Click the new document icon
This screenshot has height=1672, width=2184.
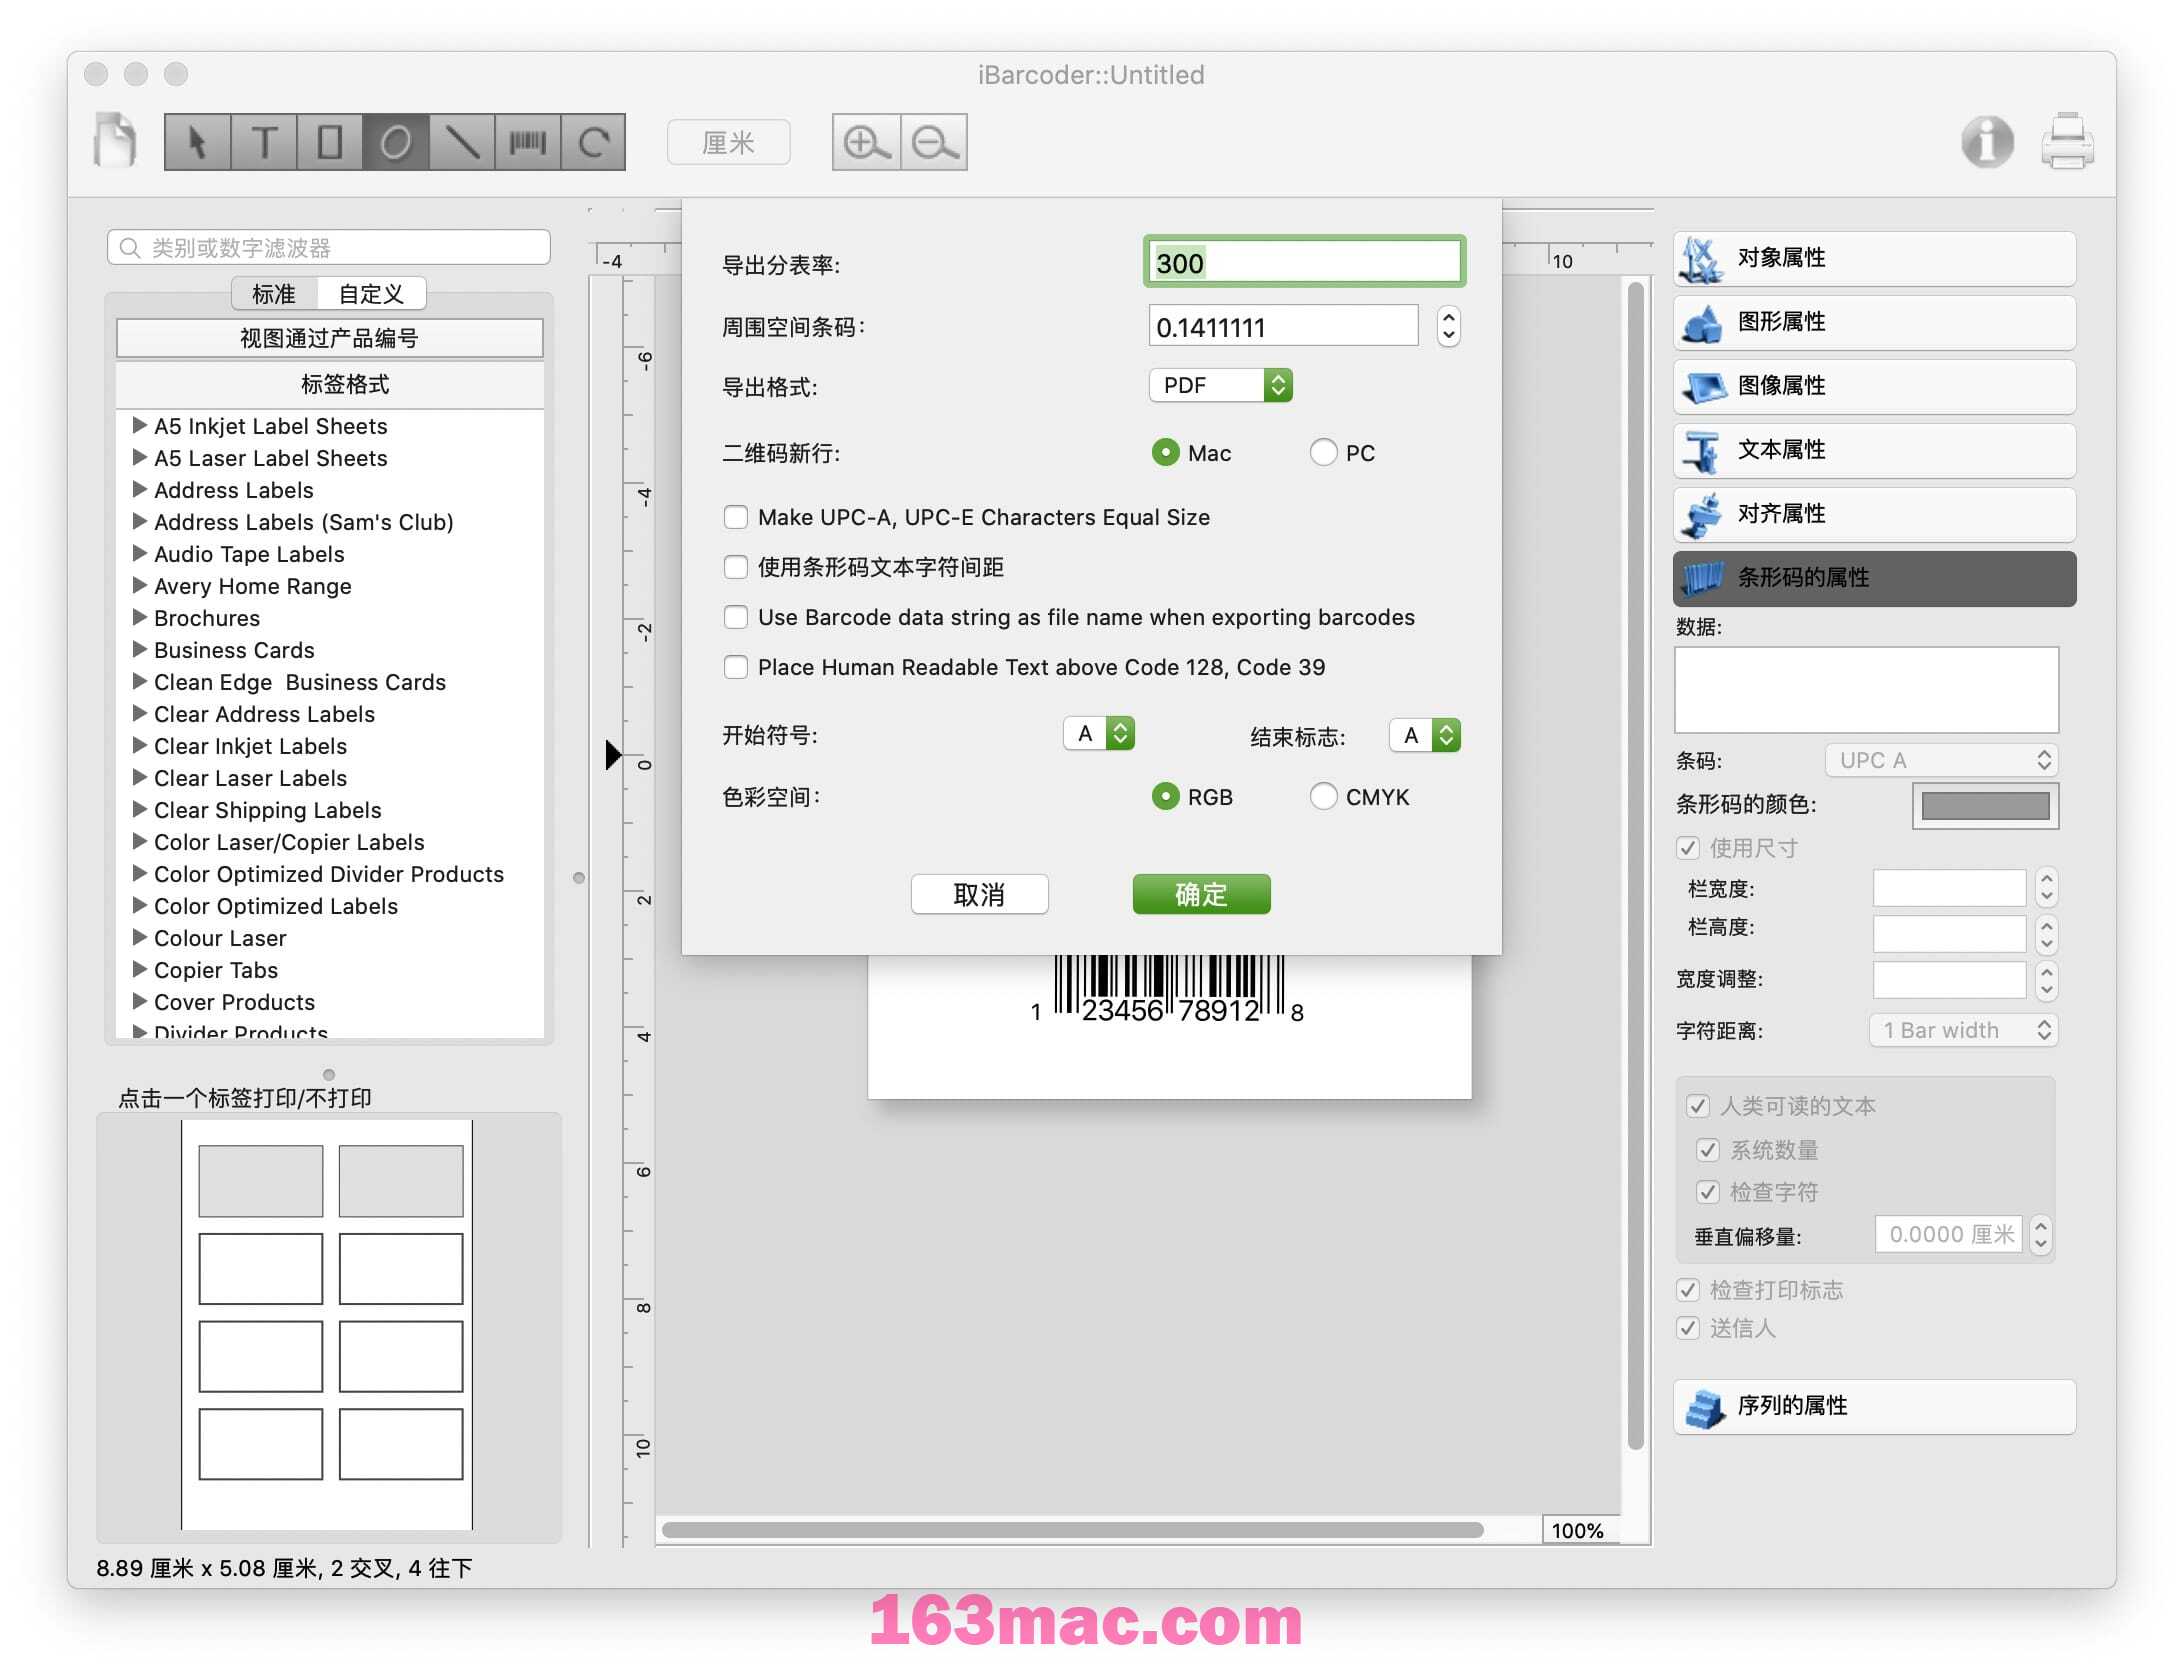(x=115, y=141)
